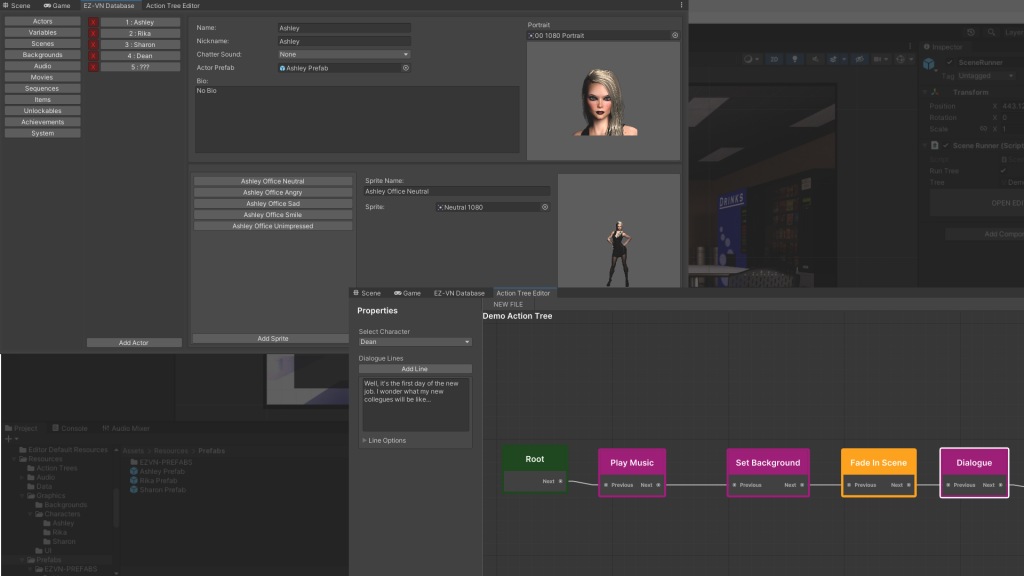
Task: Click the Add Sprite button
Action: [x=272, y=339]
